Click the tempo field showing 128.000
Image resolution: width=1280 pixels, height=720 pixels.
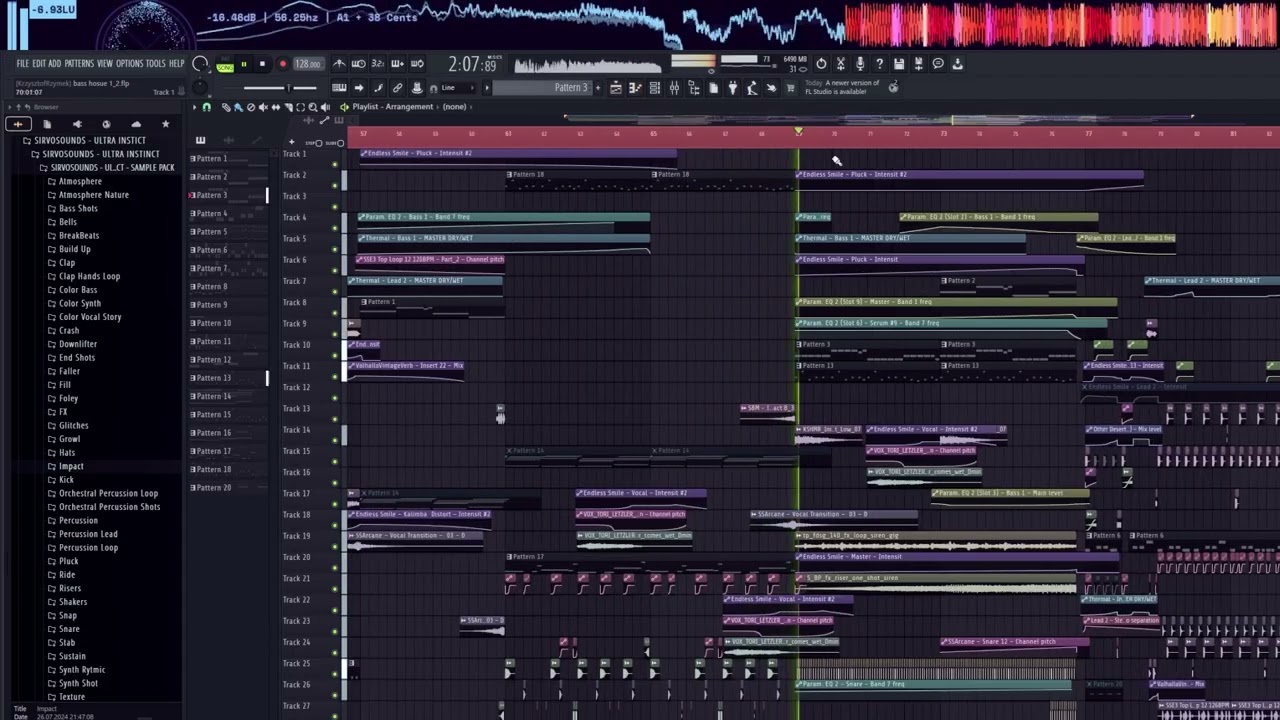[308, 64]
